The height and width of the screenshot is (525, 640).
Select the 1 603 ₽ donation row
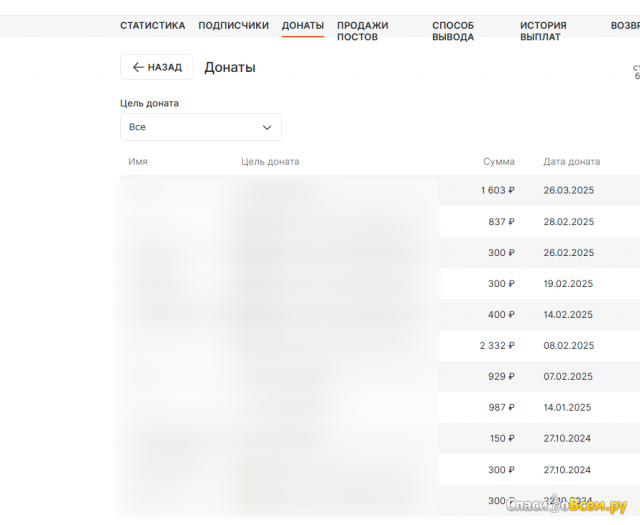point(497,190)
